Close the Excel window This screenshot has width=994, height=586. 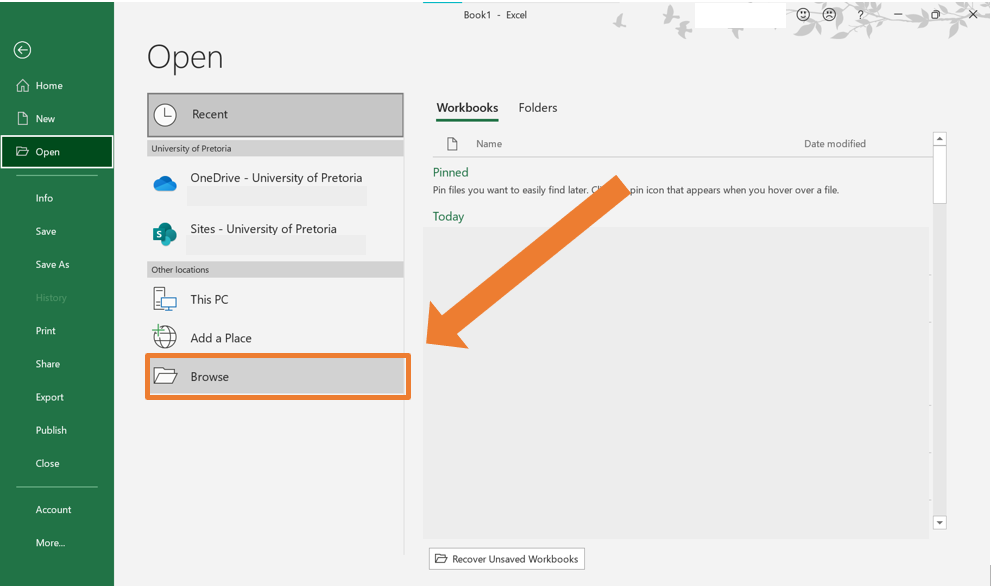(x=973, y=15)
